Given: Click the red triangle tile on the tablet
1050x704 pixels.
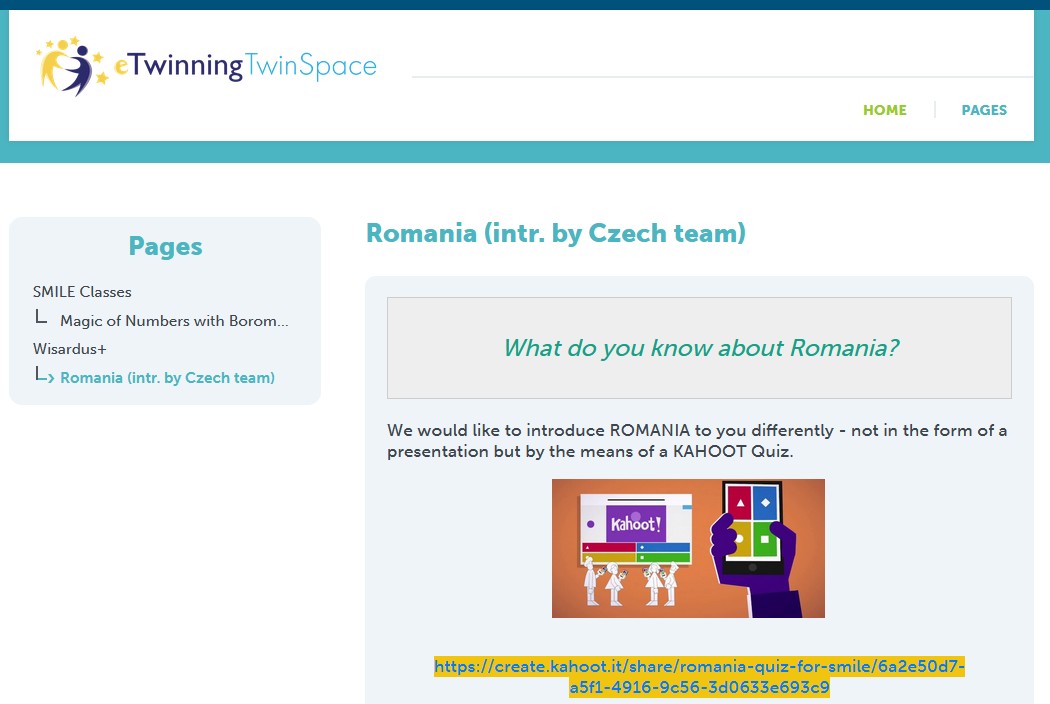Looking at the screenshot, I should click(x=740, y=503).
